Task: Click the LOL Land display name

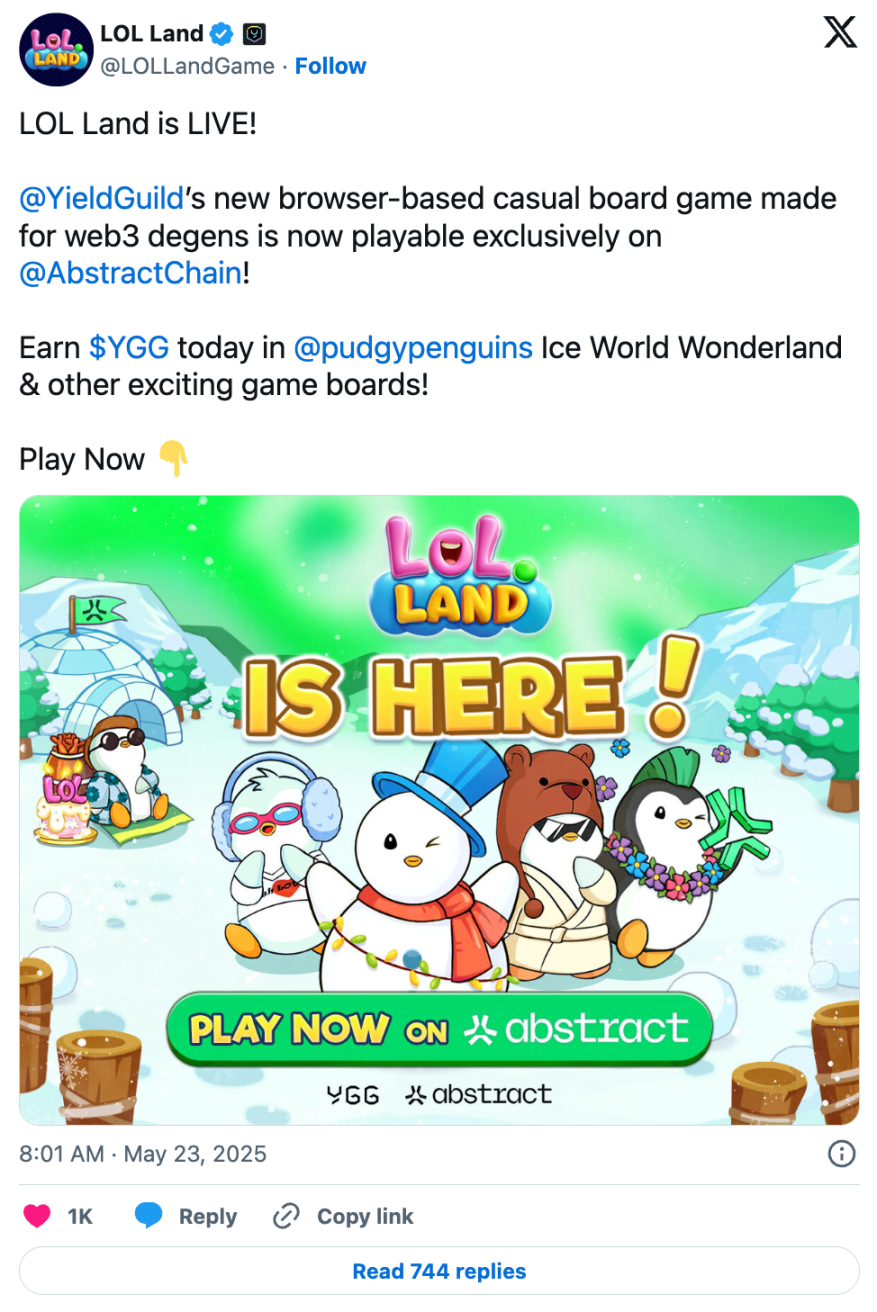Action: [x=152, y=34]
